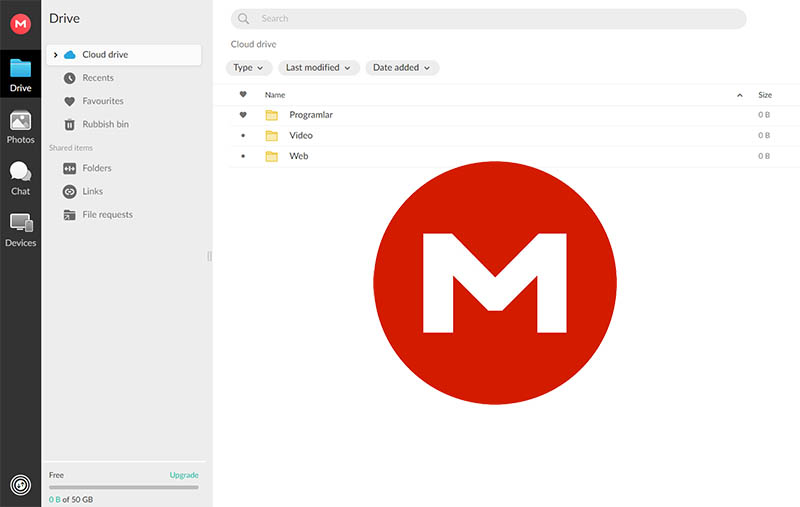The image size is (800, 507).
Task: Expand the Cloud drive tree arrow
Action: [56, 55]
